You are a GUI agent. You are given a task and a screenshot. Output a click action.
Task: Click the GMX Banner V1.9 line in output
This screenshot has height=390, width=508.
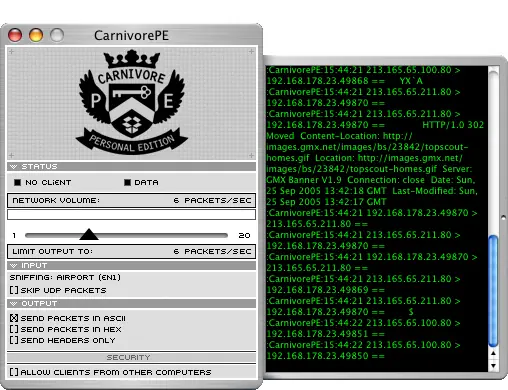[x=371, y=180]
